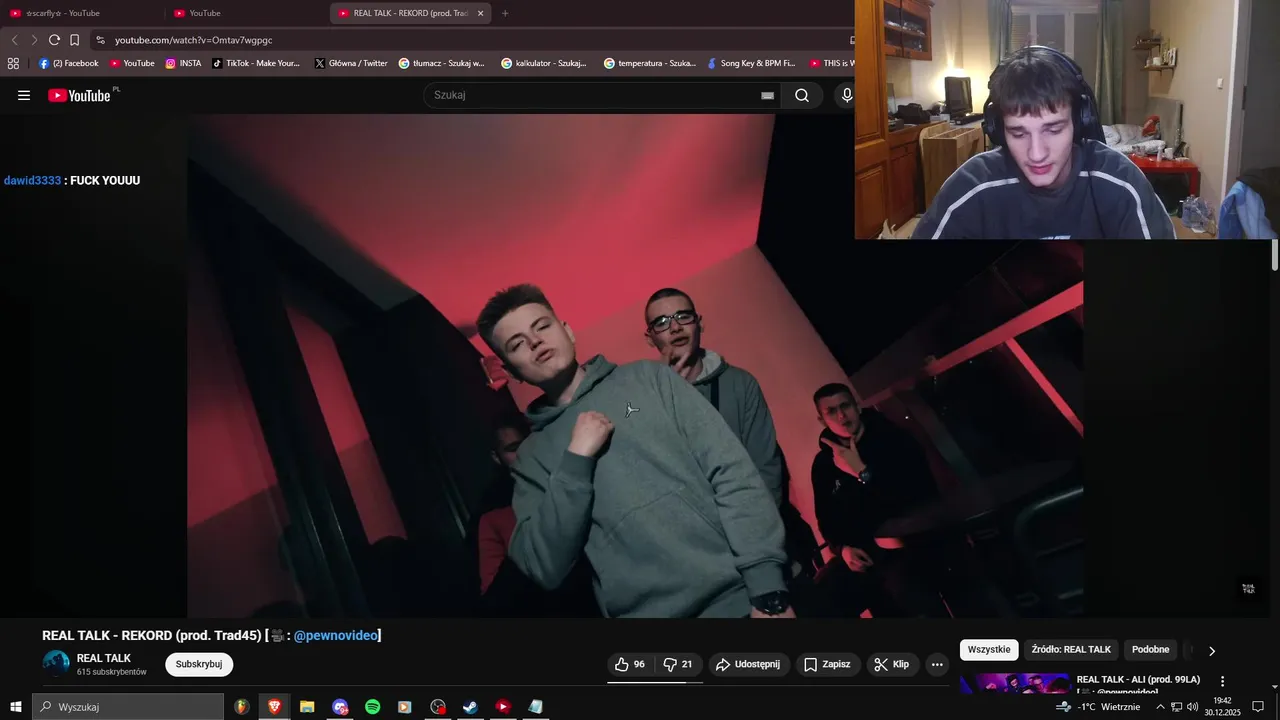Bookmark this page with the bookmark icon
Screen dimensions: 1280x720
pos(74,40)
